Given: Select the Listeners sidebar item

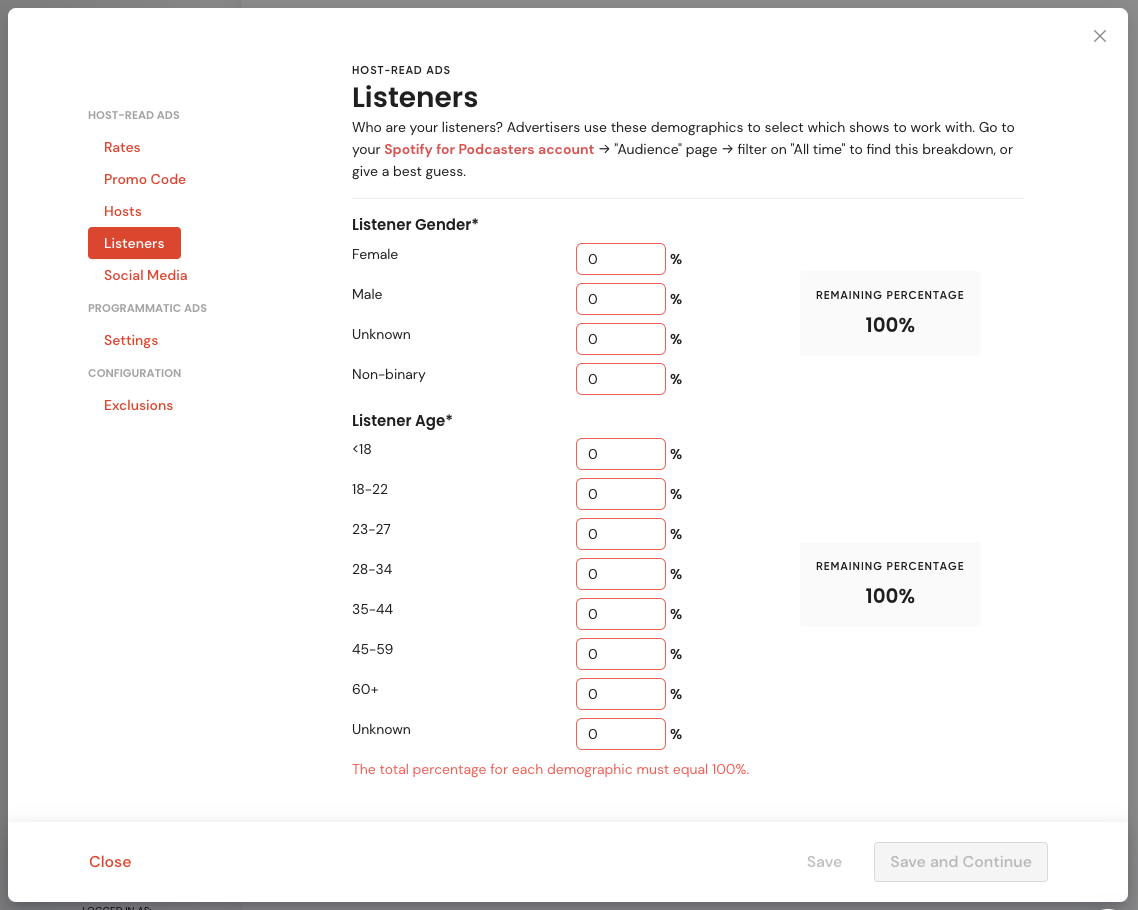Looking at the screenshot, I should pyautogui.click(x=134, y=243).
